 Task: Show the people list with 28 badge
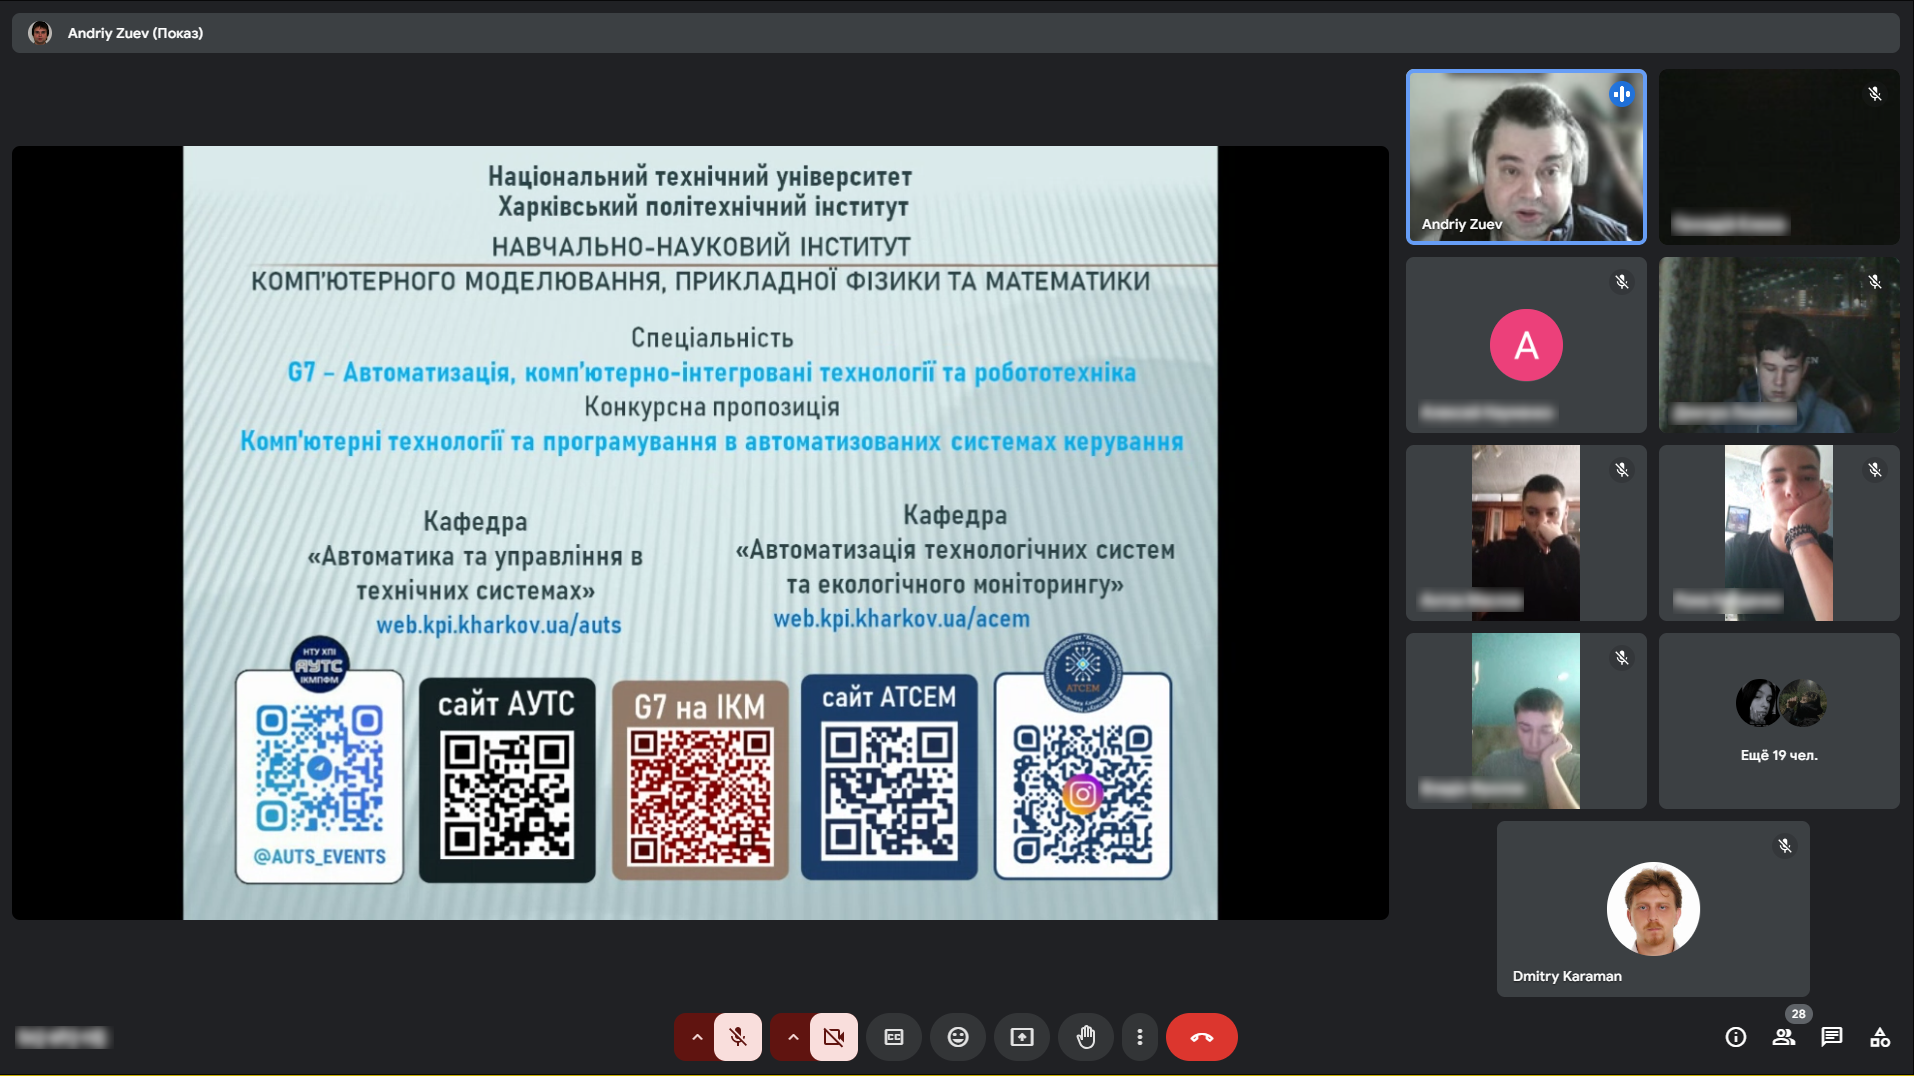[x=1784, y=1037]
